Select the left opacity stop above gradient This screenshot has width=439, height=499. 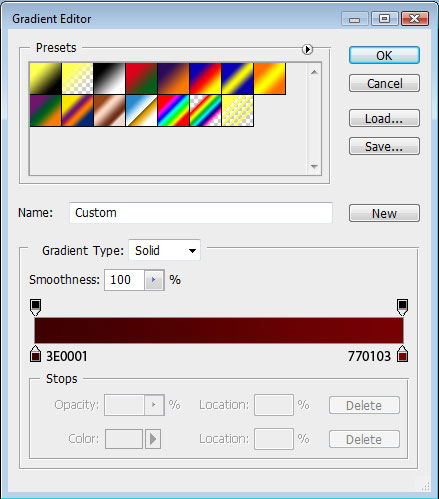[x=36, y=307]
